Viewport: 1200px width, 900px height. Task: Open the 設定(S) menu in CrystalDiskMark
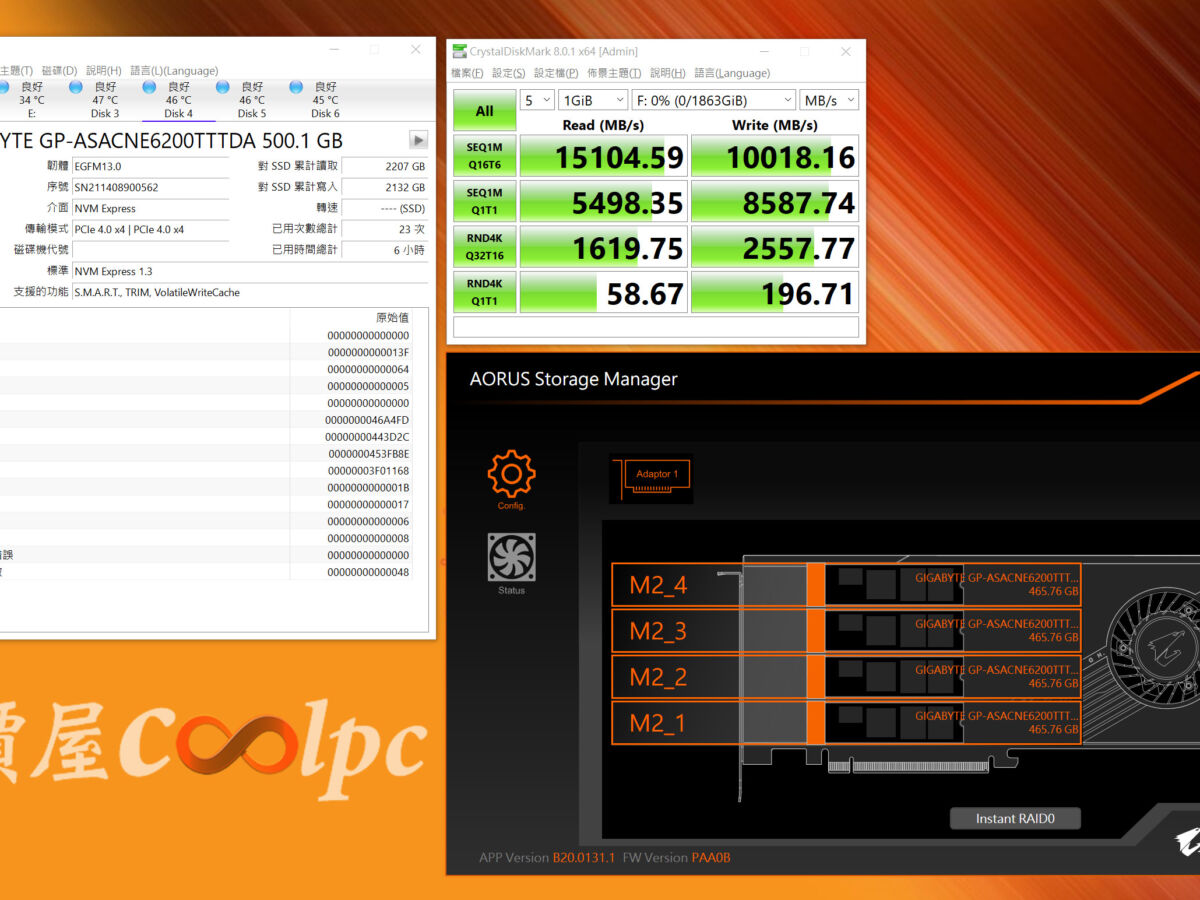[508, 73]
